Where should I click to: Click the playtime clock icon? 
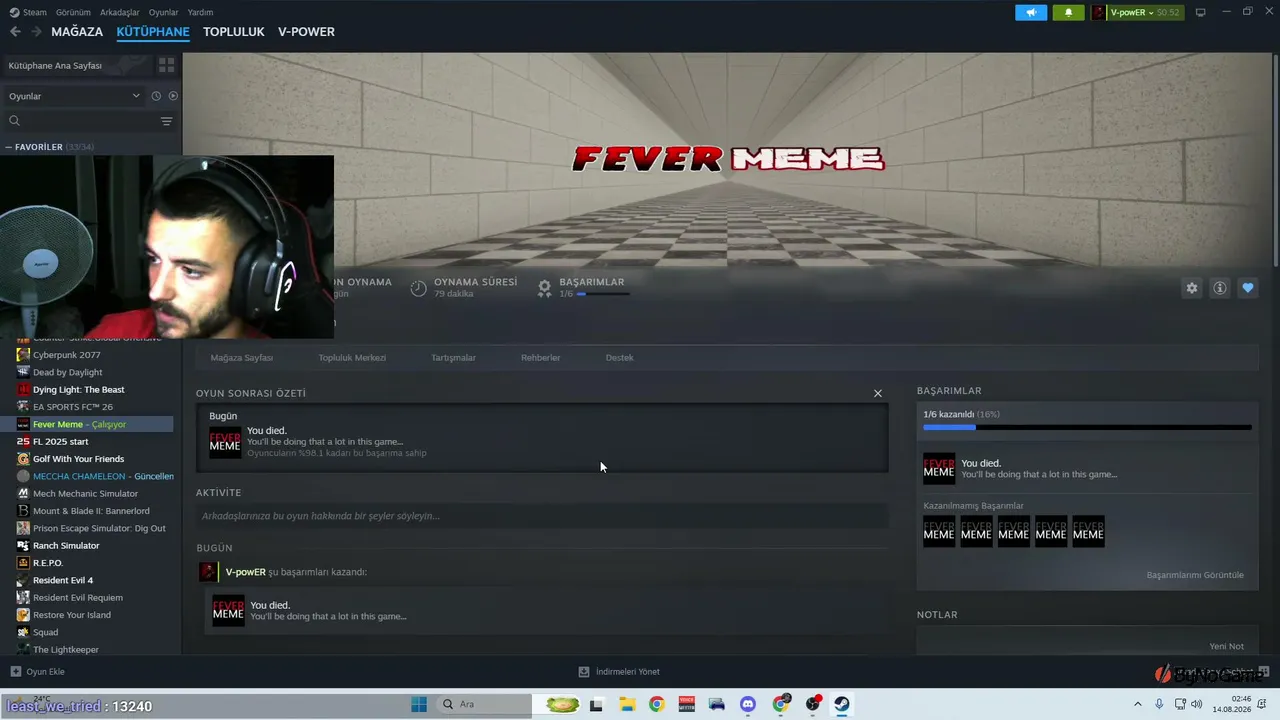(418, 288)
